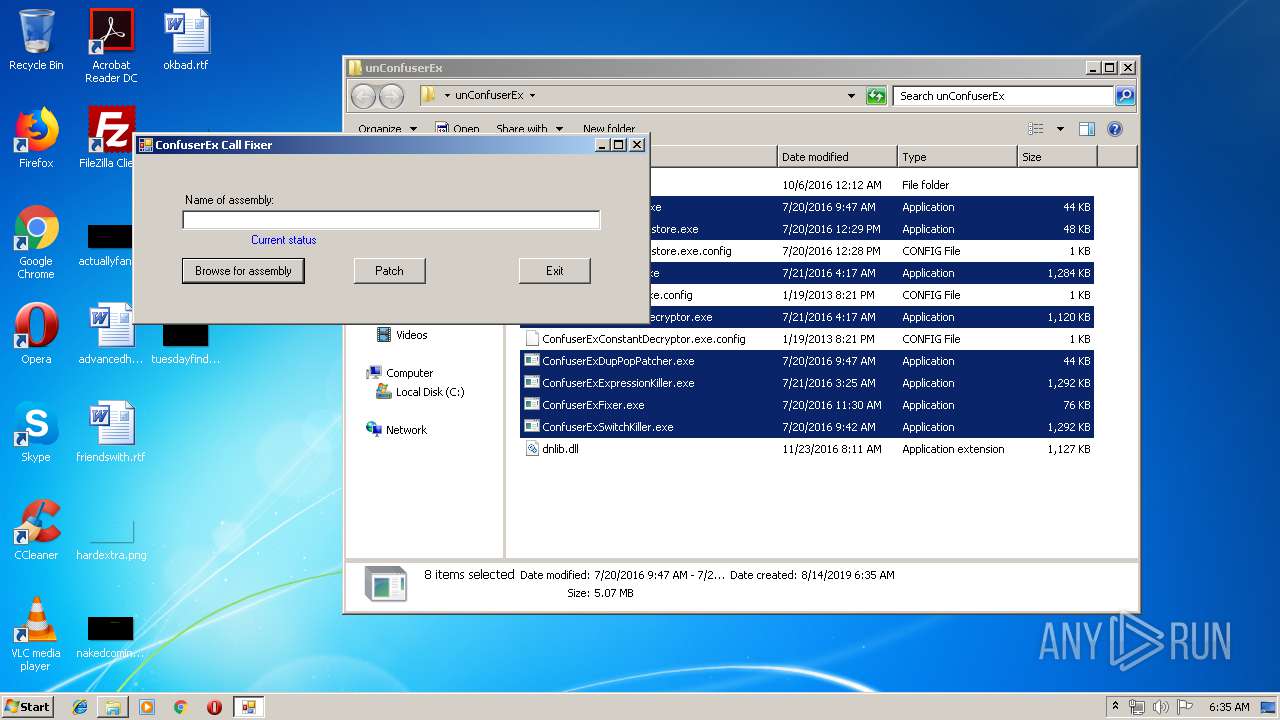Show hidden tray icons arrow
Viewport: 1280px width, 720px height.
pyautogui.click(x=1115, y=707)
